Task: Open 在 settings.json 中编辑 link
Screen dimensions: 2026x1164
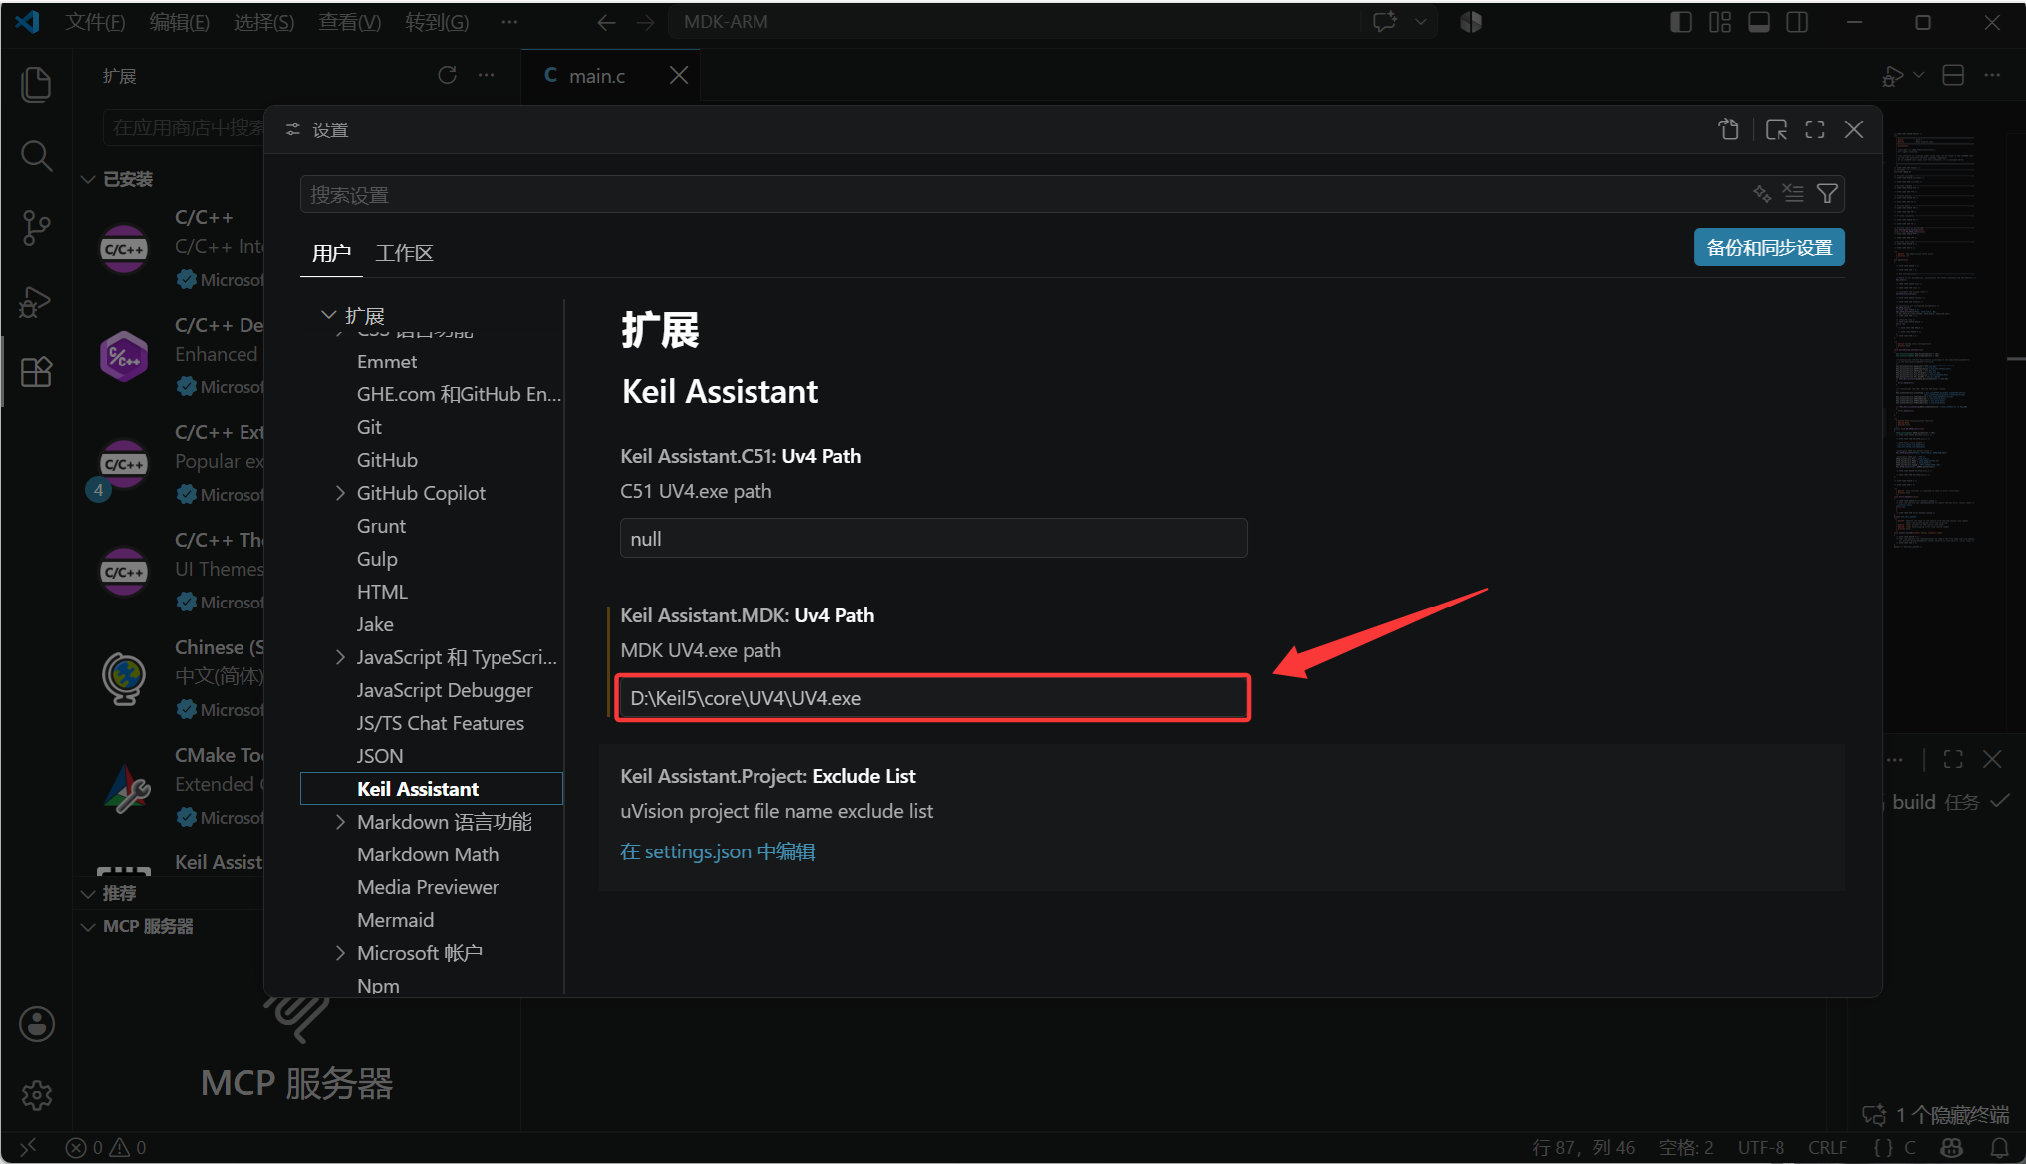Action: click(x=717, y=851)
